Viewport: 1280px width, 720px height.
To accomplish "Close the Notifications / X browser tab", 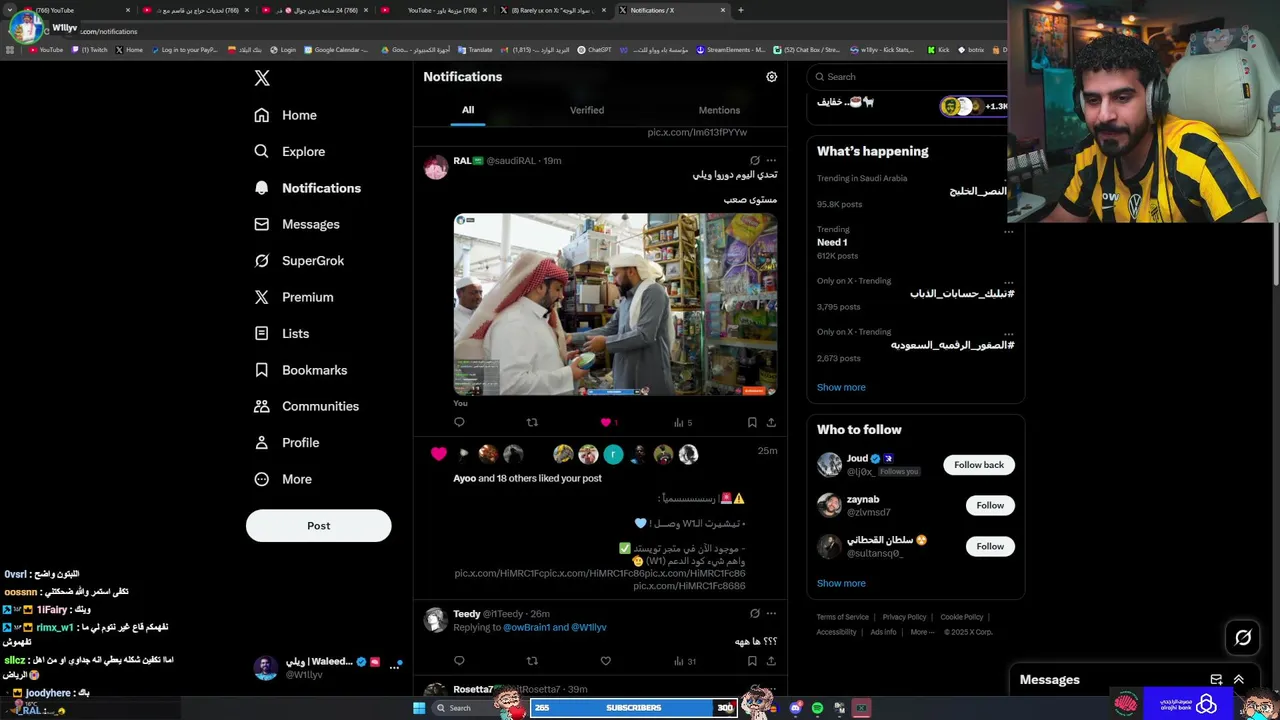I will click(x=723, y=10).
